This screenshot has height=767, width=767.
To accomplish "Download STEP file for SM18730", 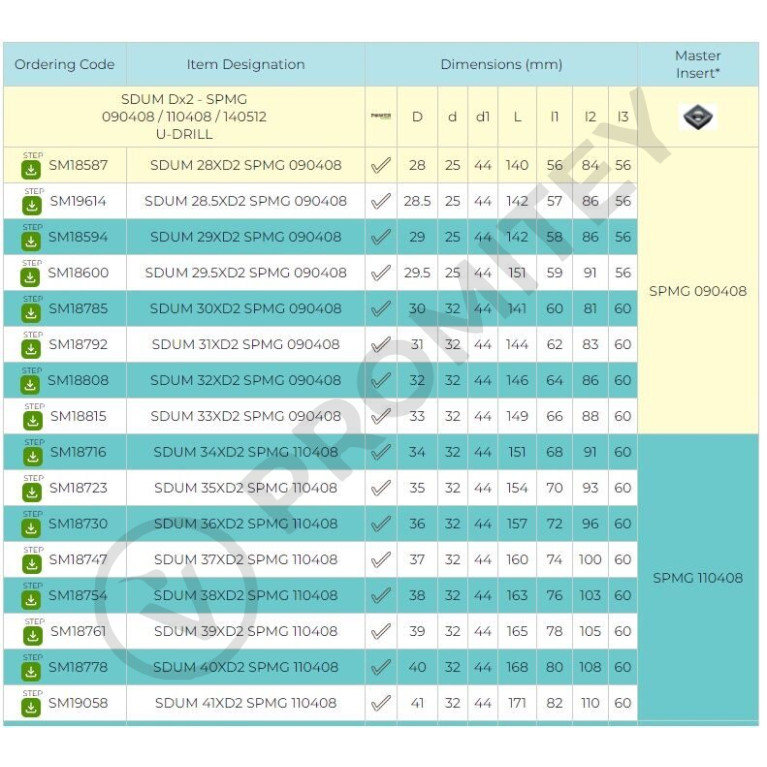I will [x=31, y=528].
